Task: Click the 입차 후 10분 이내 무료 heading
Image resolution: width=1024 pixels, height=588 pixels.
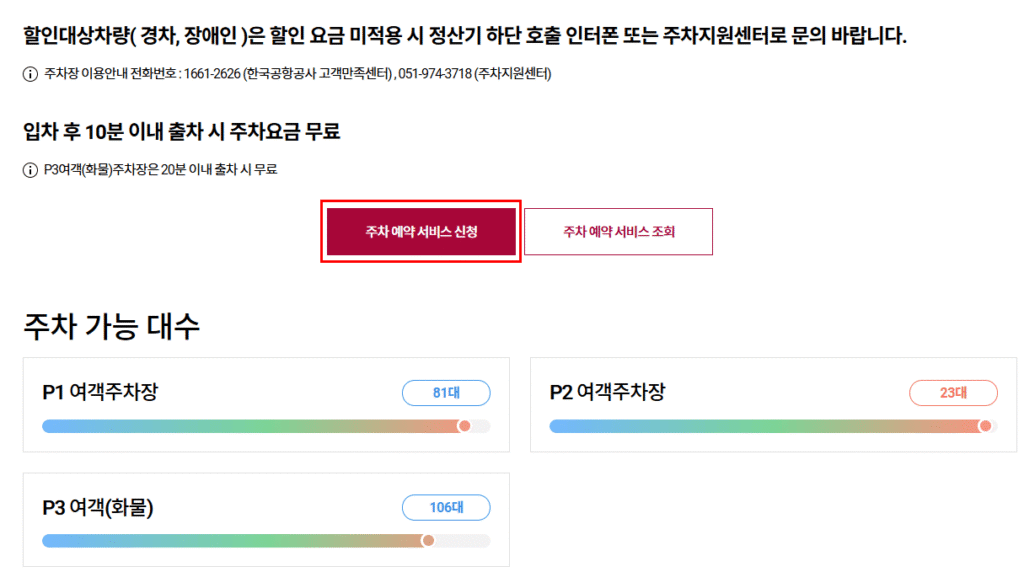Action: [188, 132]
